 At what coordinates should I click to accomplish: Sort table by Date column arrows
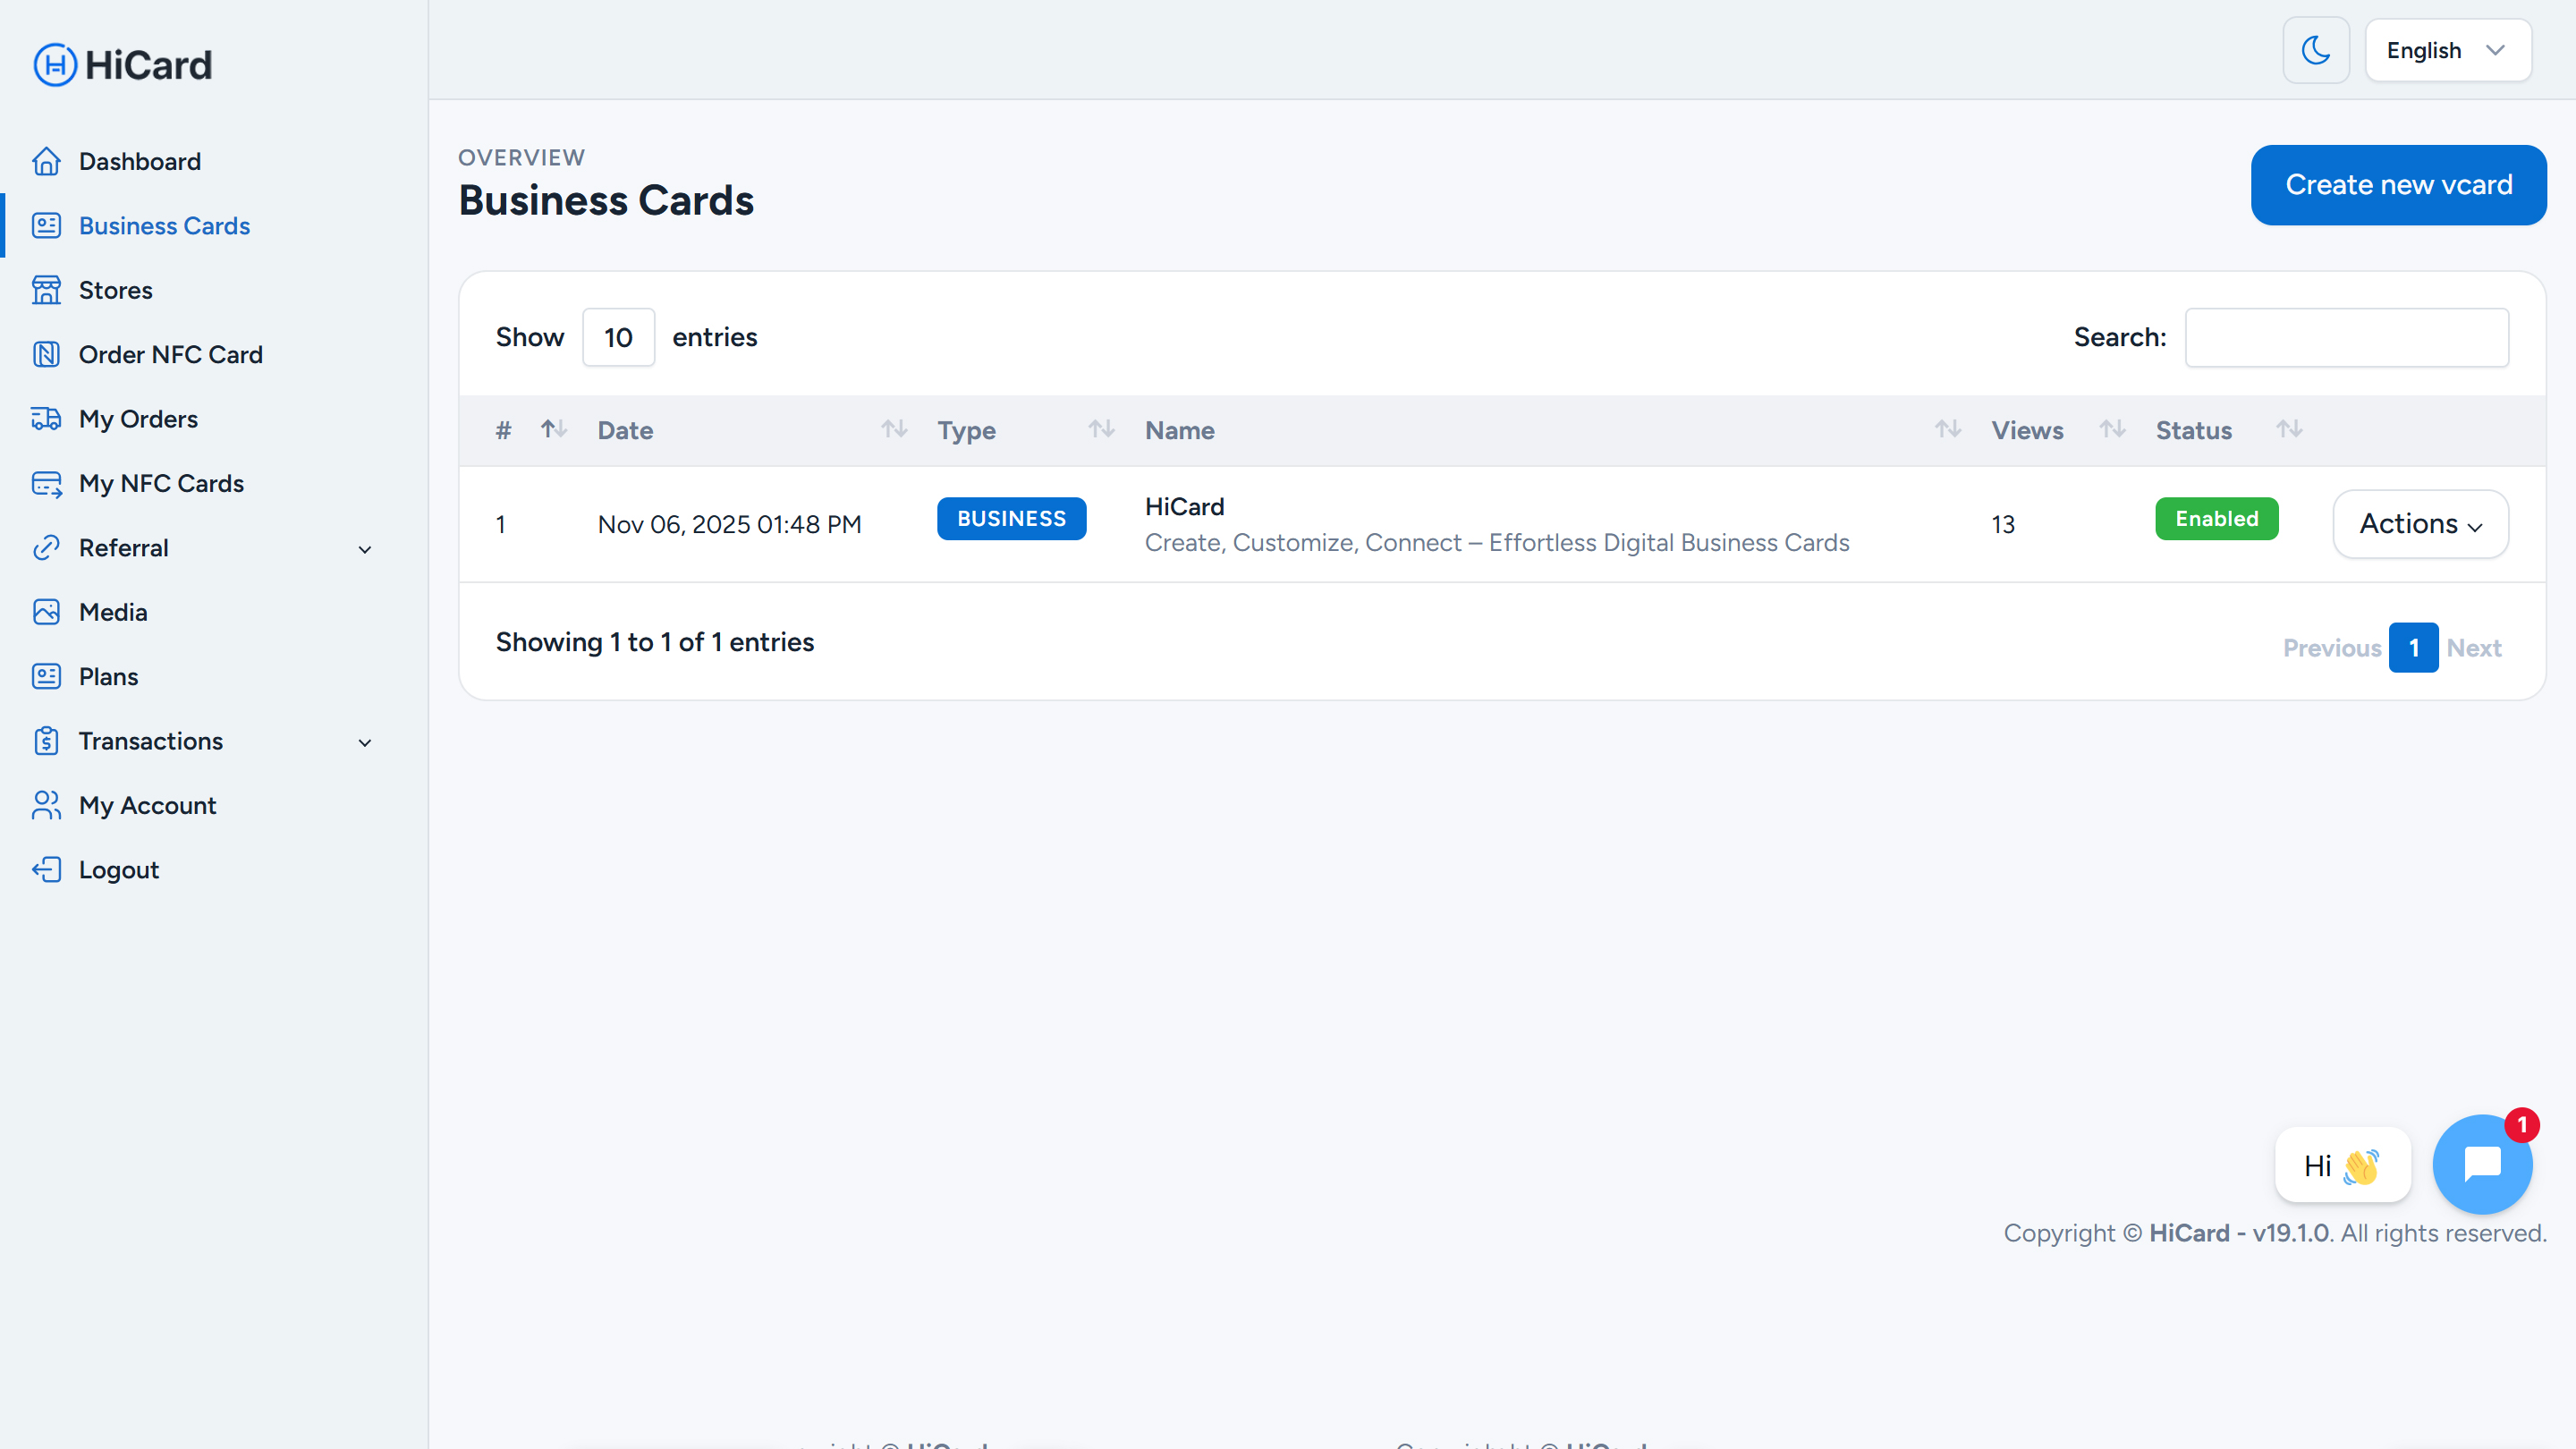(894, 429)
